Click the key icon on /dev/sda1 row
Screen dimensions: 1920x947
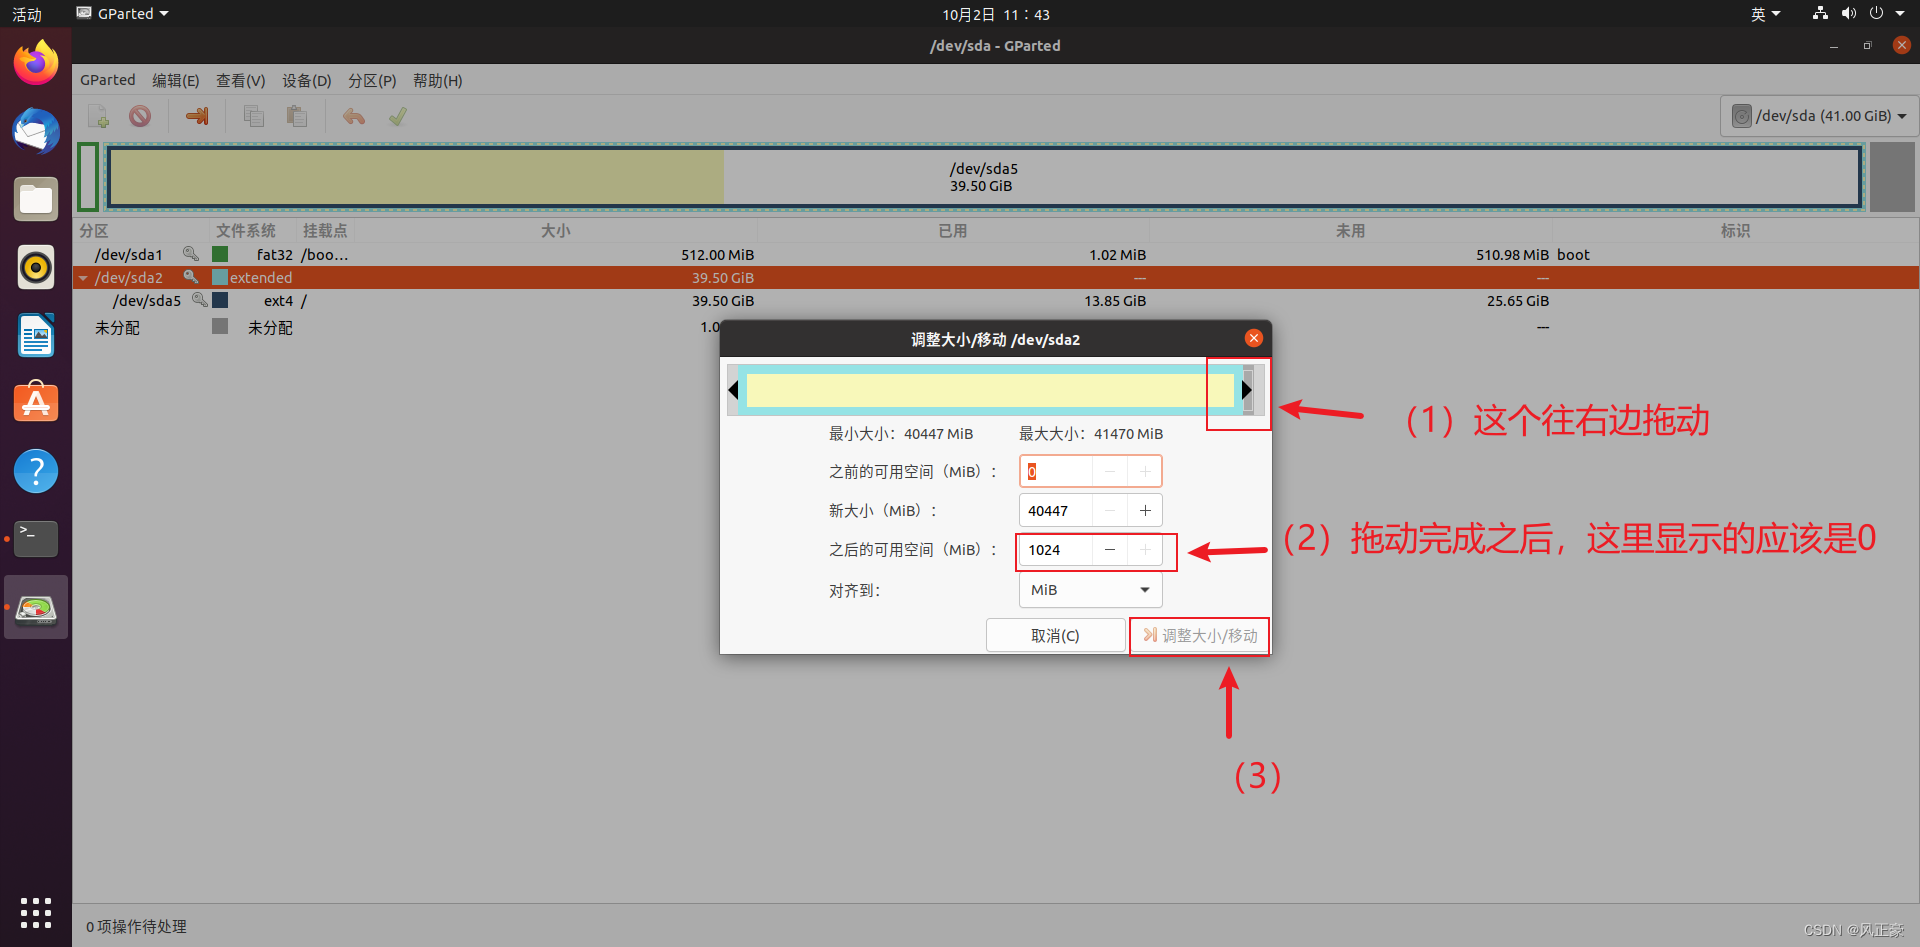coord(191,254)
